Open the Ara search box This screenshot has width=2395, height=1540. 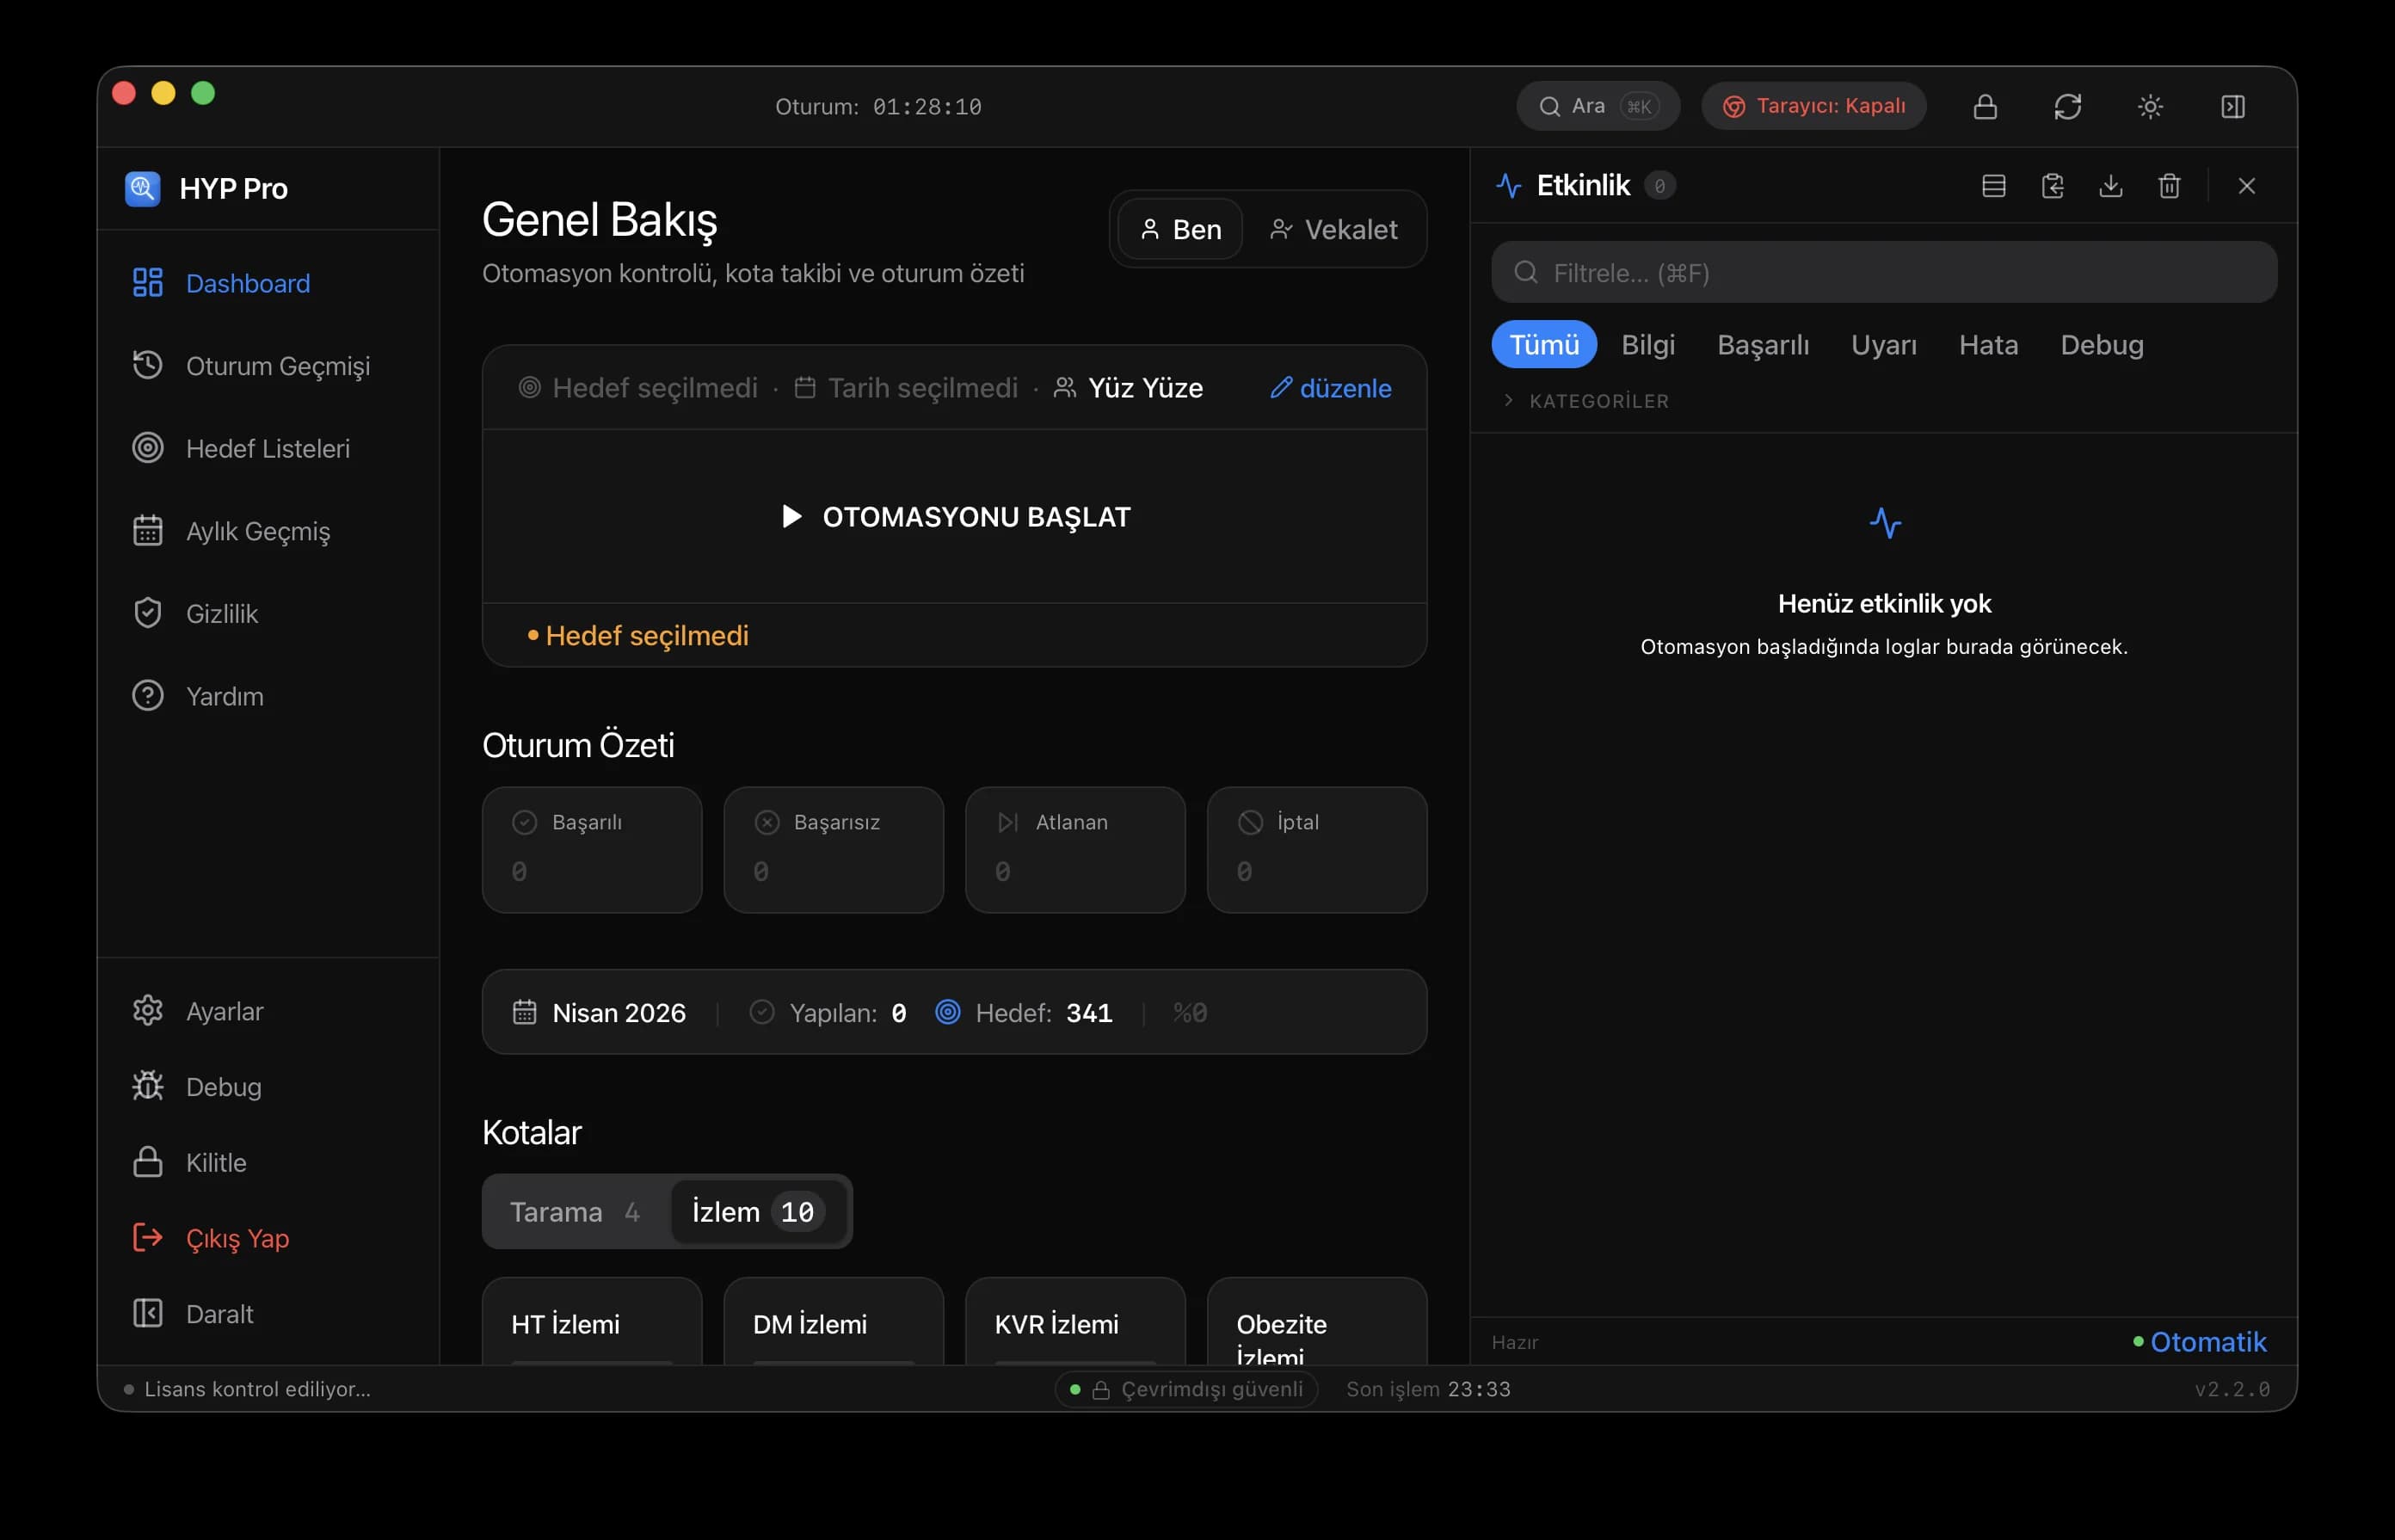click(1598, 106)
